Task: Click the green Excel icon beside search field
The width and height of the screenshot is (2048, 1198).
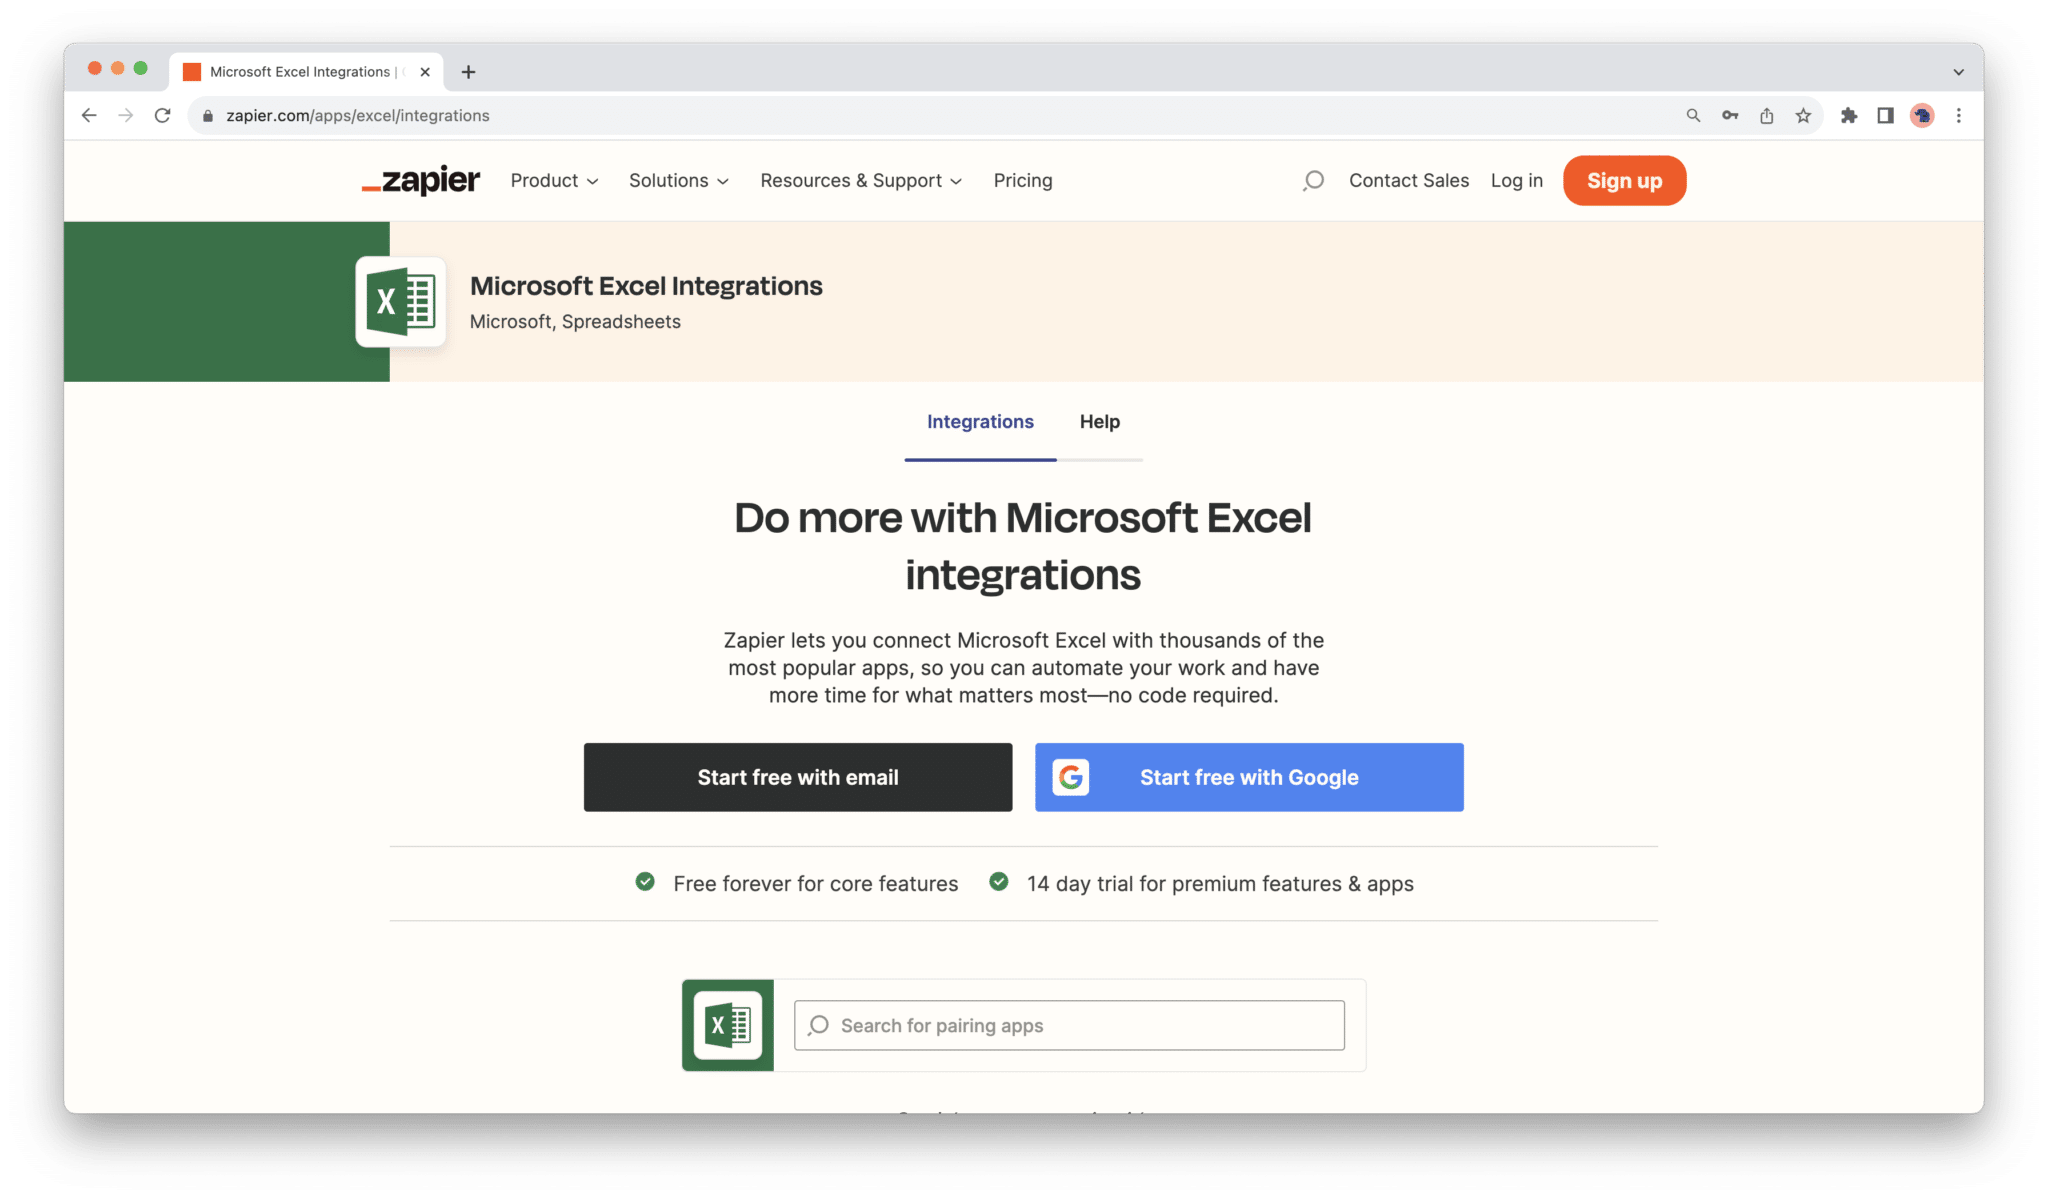Action: point(727,1025)
